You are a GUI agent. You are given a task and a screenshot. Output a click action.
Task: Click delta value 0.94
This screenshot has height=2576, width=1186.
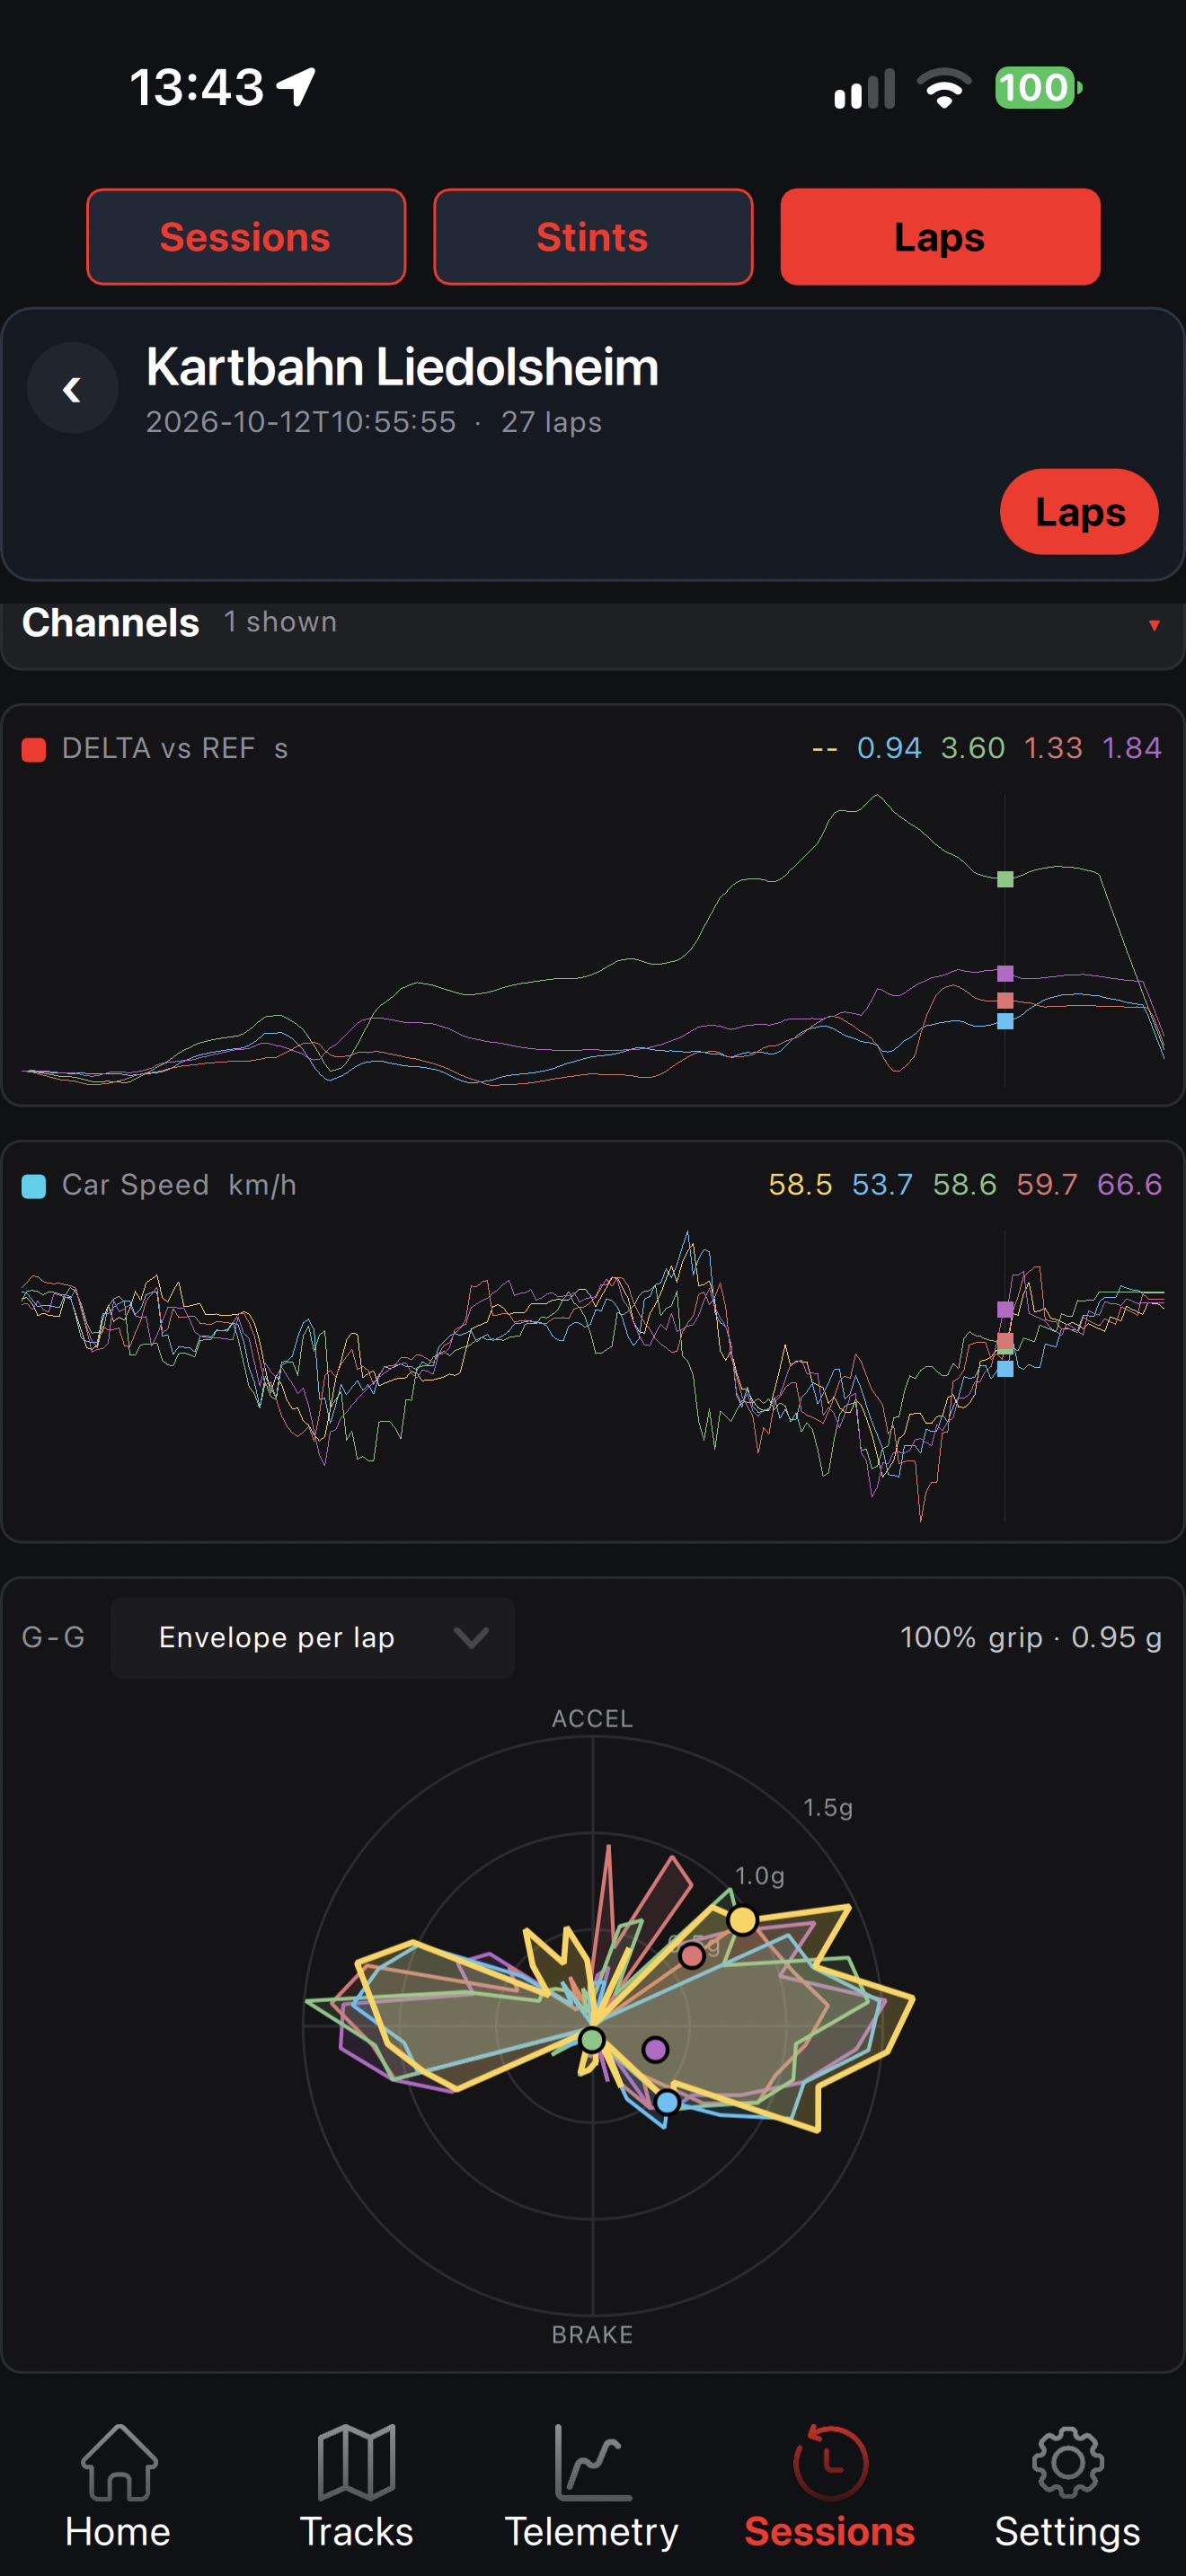pos(889,748)
